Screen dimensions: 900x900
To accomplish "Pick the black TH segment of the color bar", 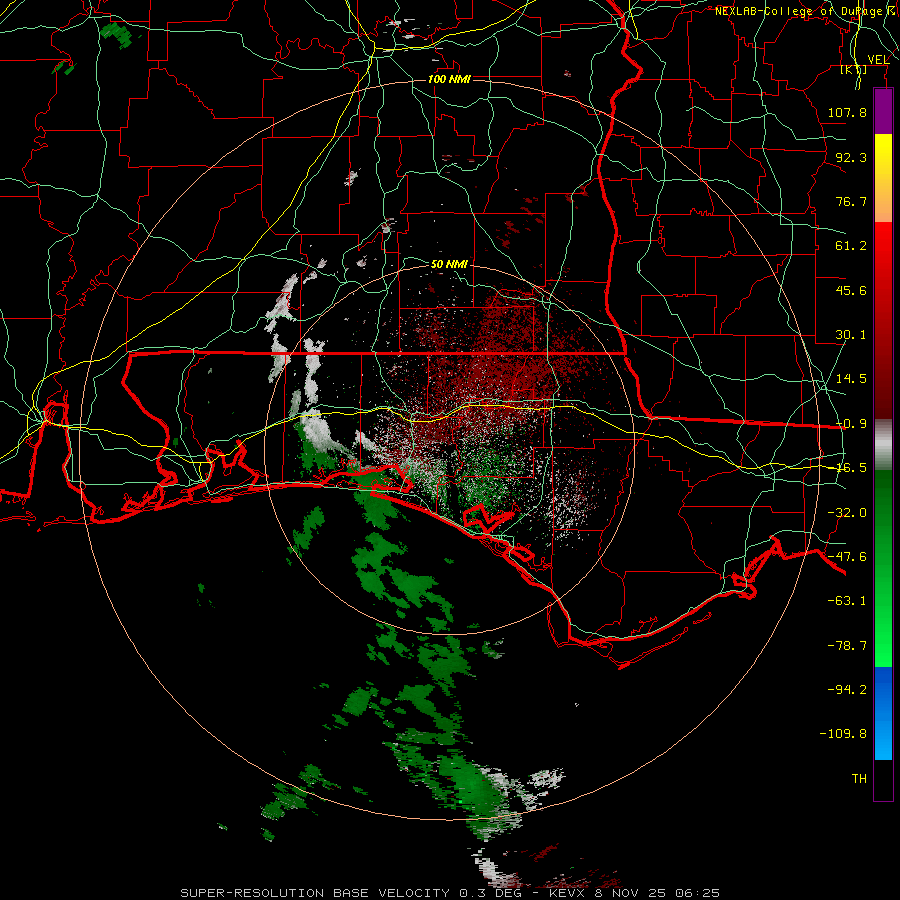I will pos(883,779).
